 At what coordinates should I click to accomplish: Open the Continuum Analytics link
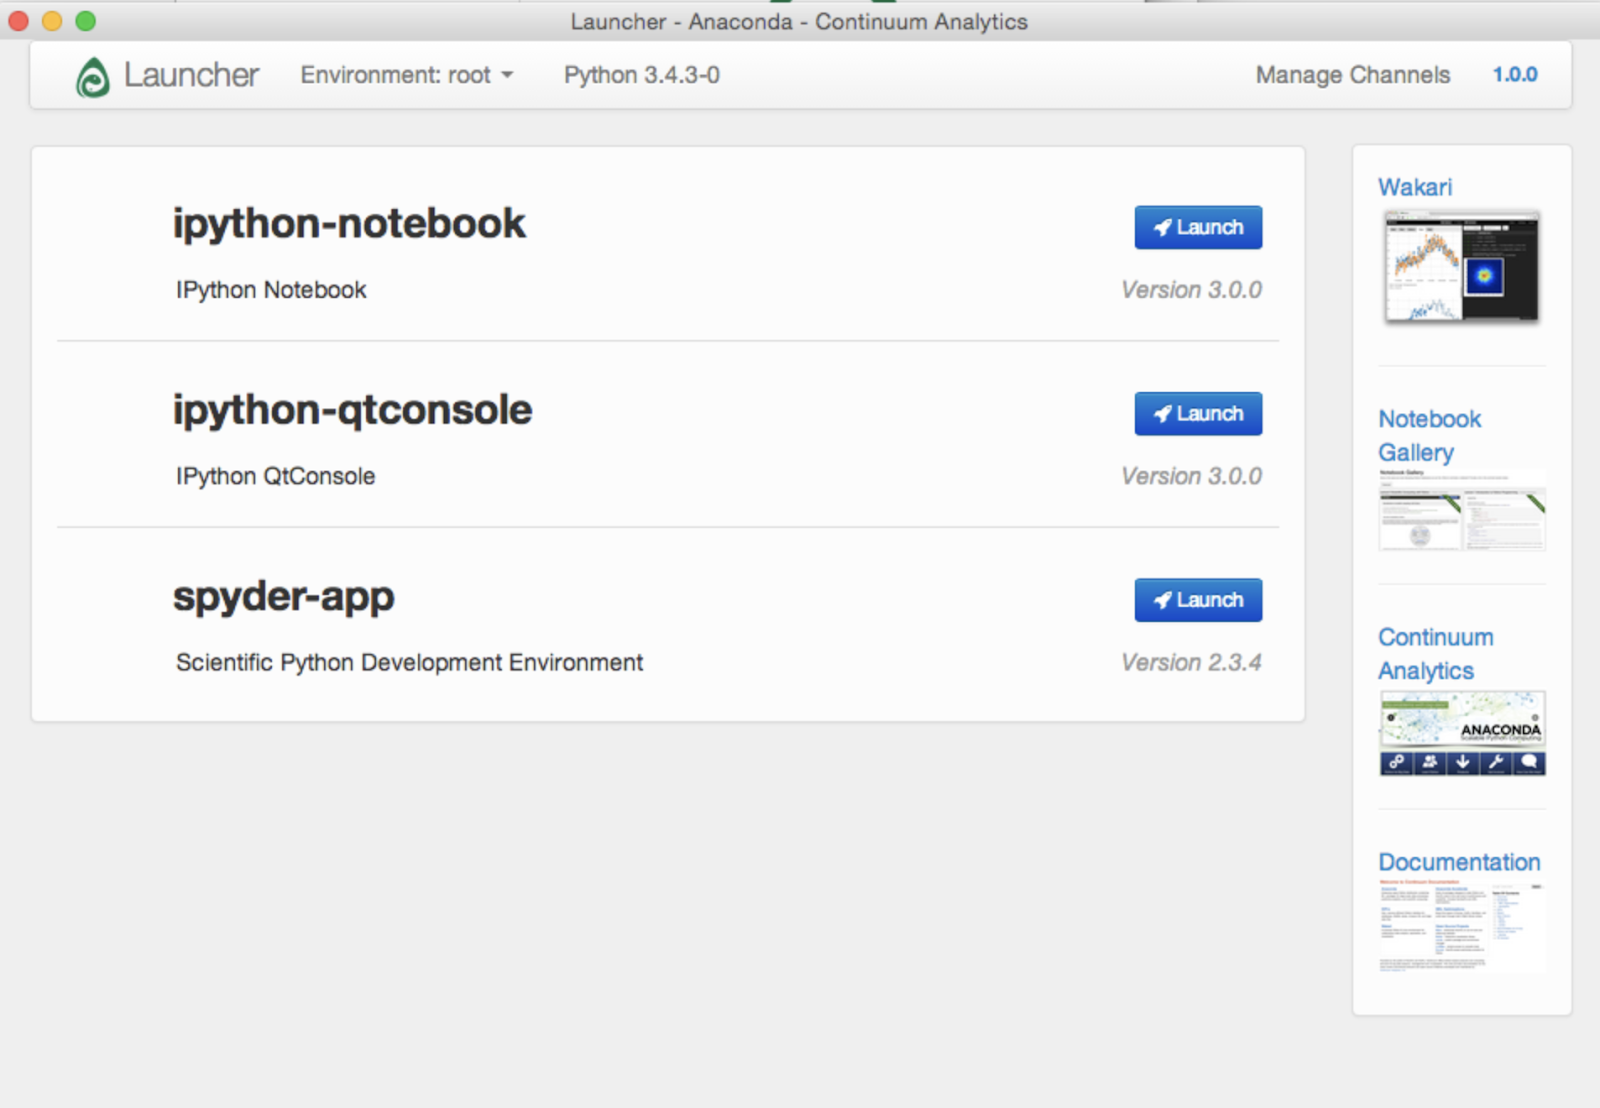pos(1435,654)
